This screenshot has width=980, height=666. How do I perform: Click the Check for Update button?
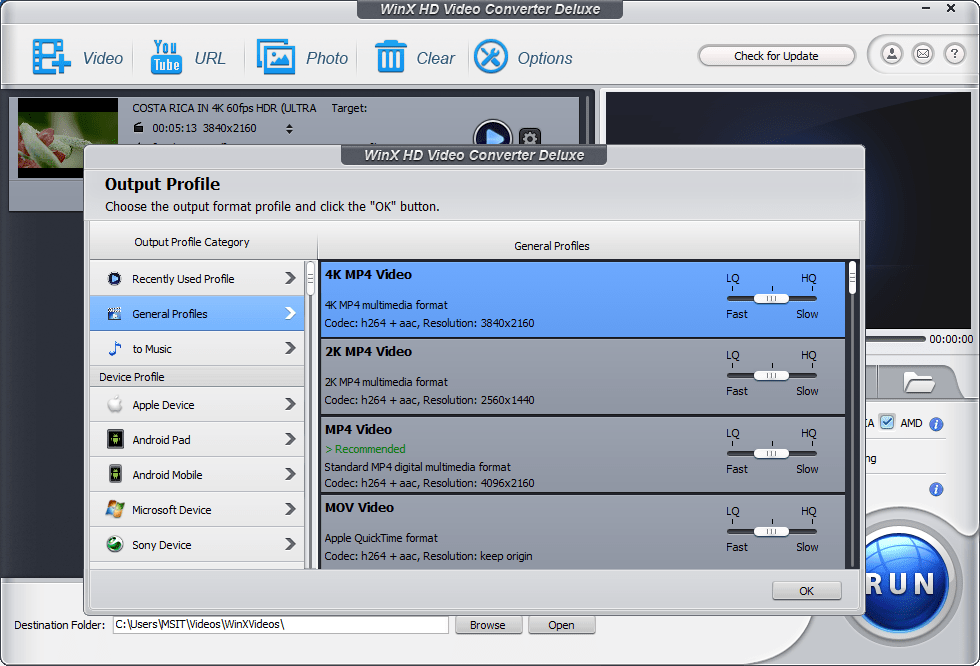776,56
